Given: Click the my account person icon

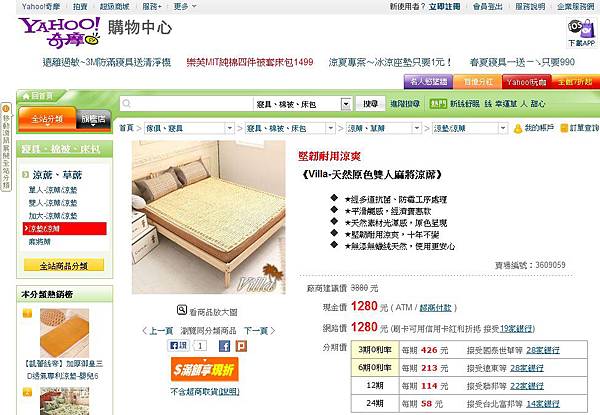Looking at the screenshot, I should coord(518,129).
